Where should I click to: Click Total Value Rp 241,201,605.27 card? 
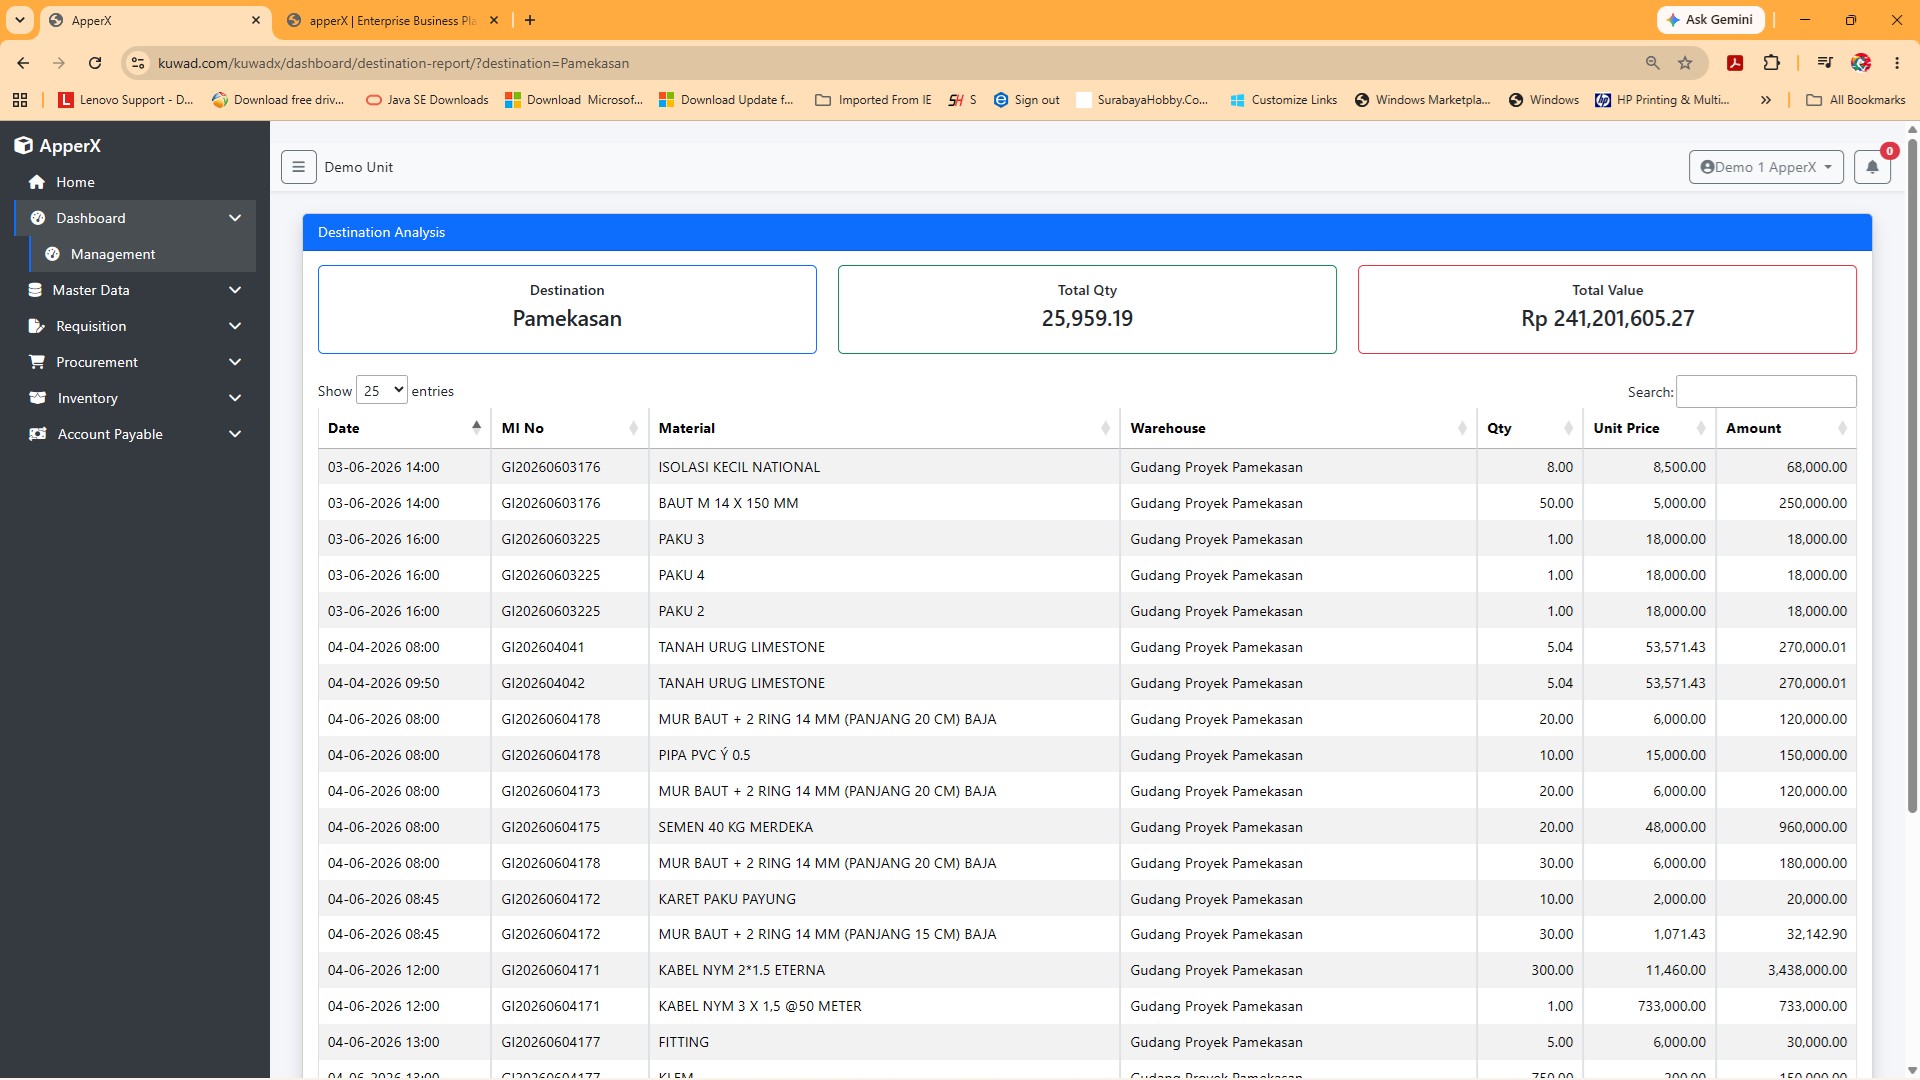point(1607,309)
